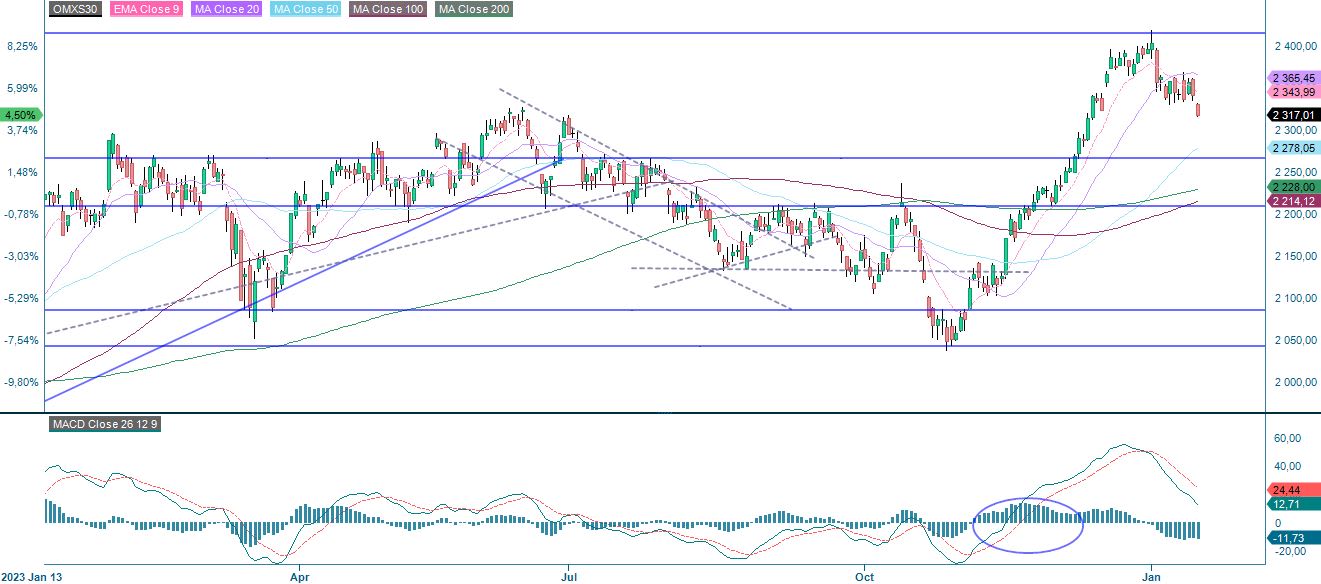Click the 8,25% left axis label
The width and height of the screenshot is (1321, 584).
(22, 46)
